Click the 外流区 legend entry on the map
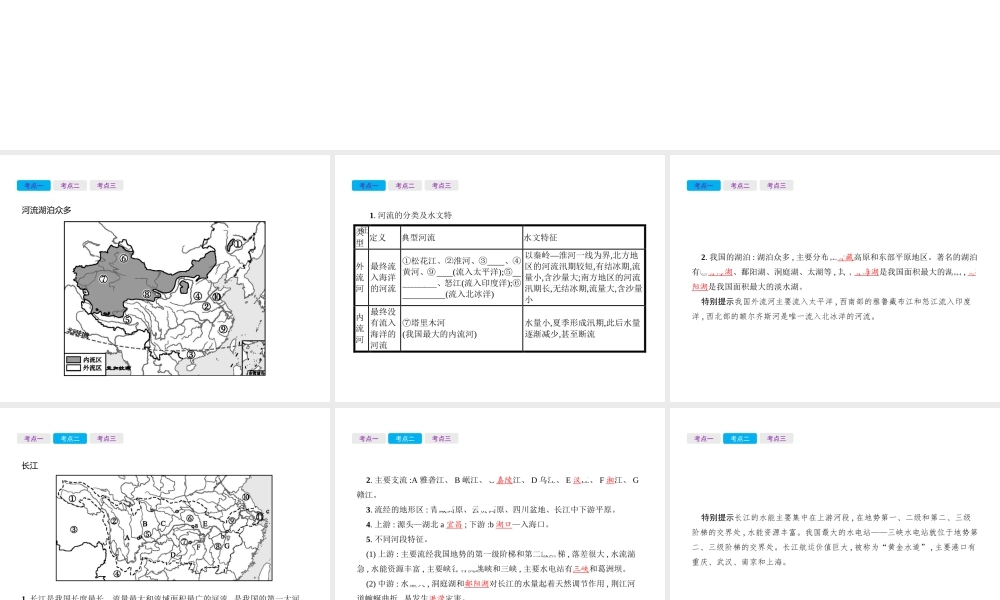 tap(84, 368)
